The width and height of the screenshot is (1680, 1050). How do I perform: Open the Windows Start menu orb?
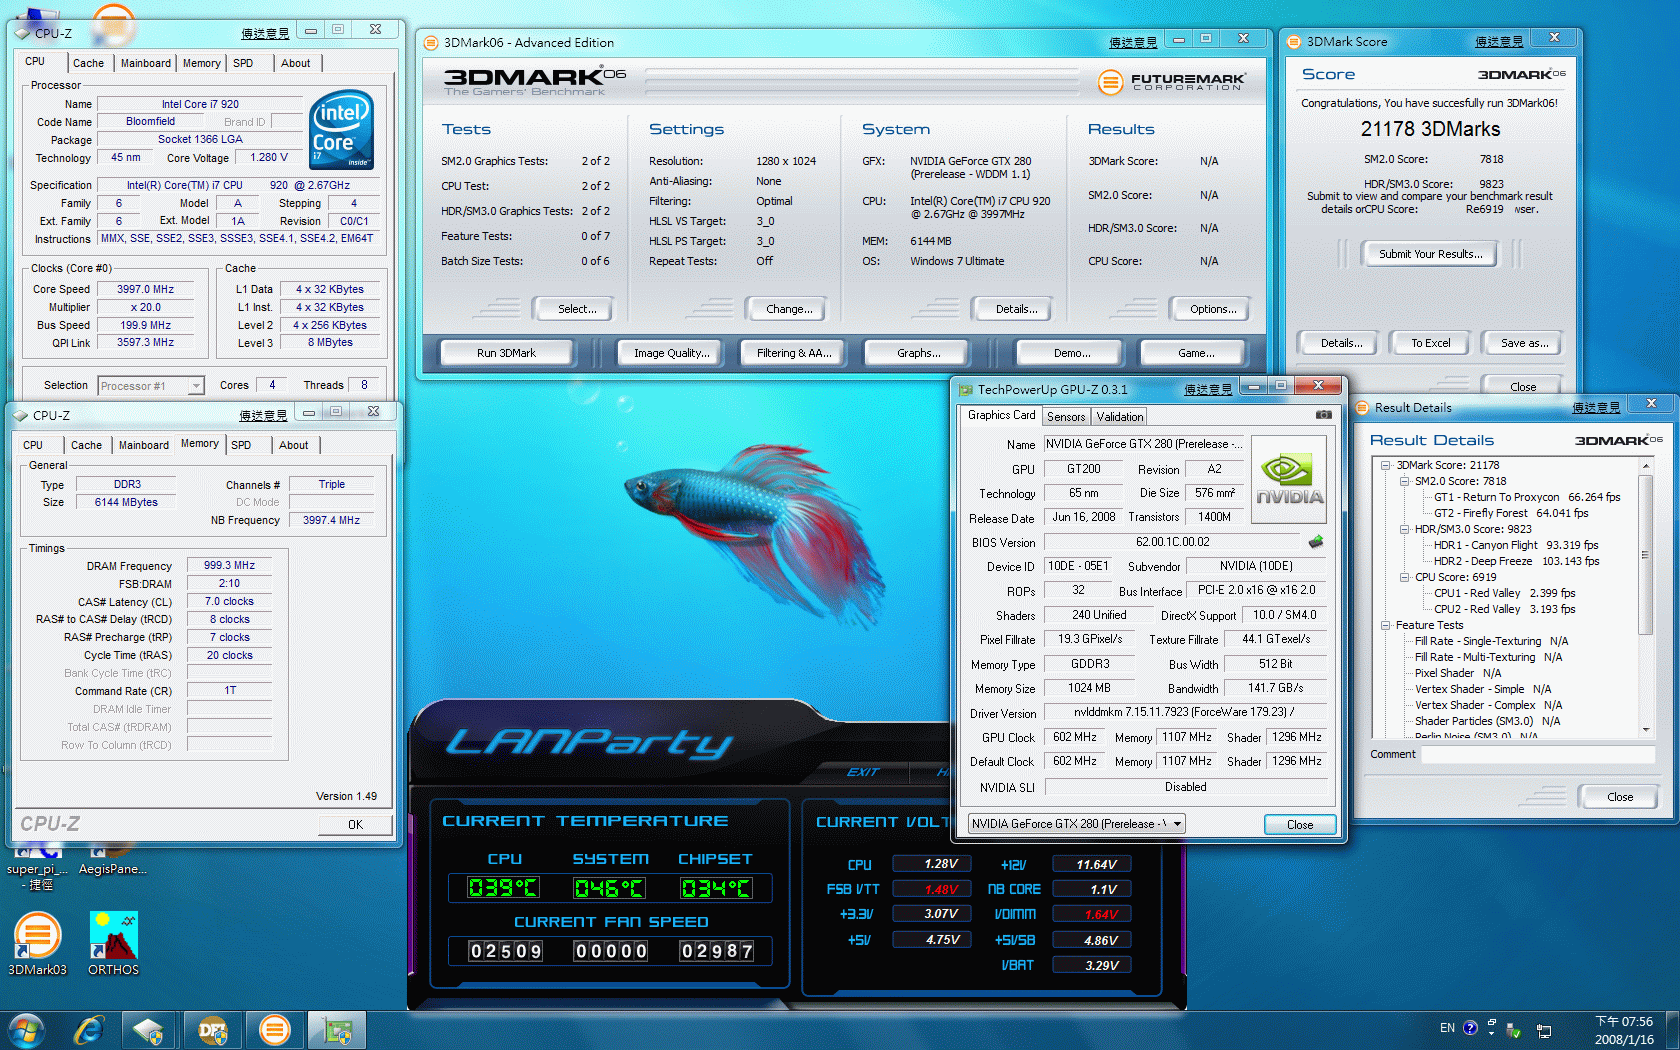[26, 1030]
